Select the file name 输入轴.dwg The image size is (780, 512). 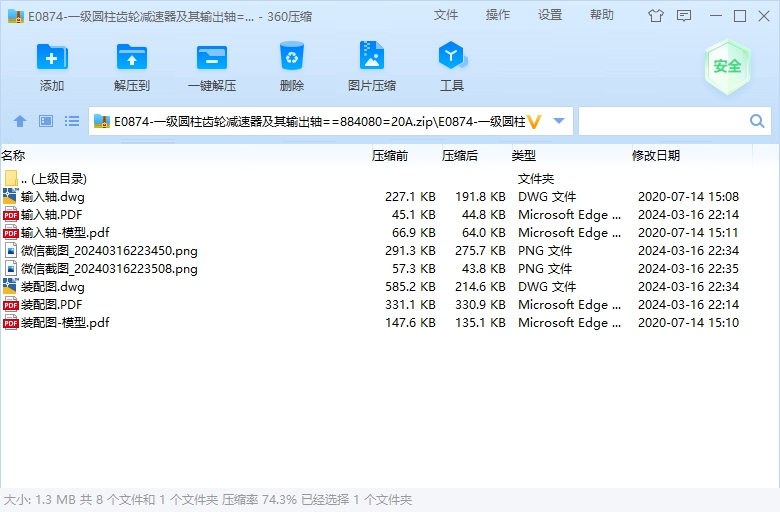click(x=53, y=197)
